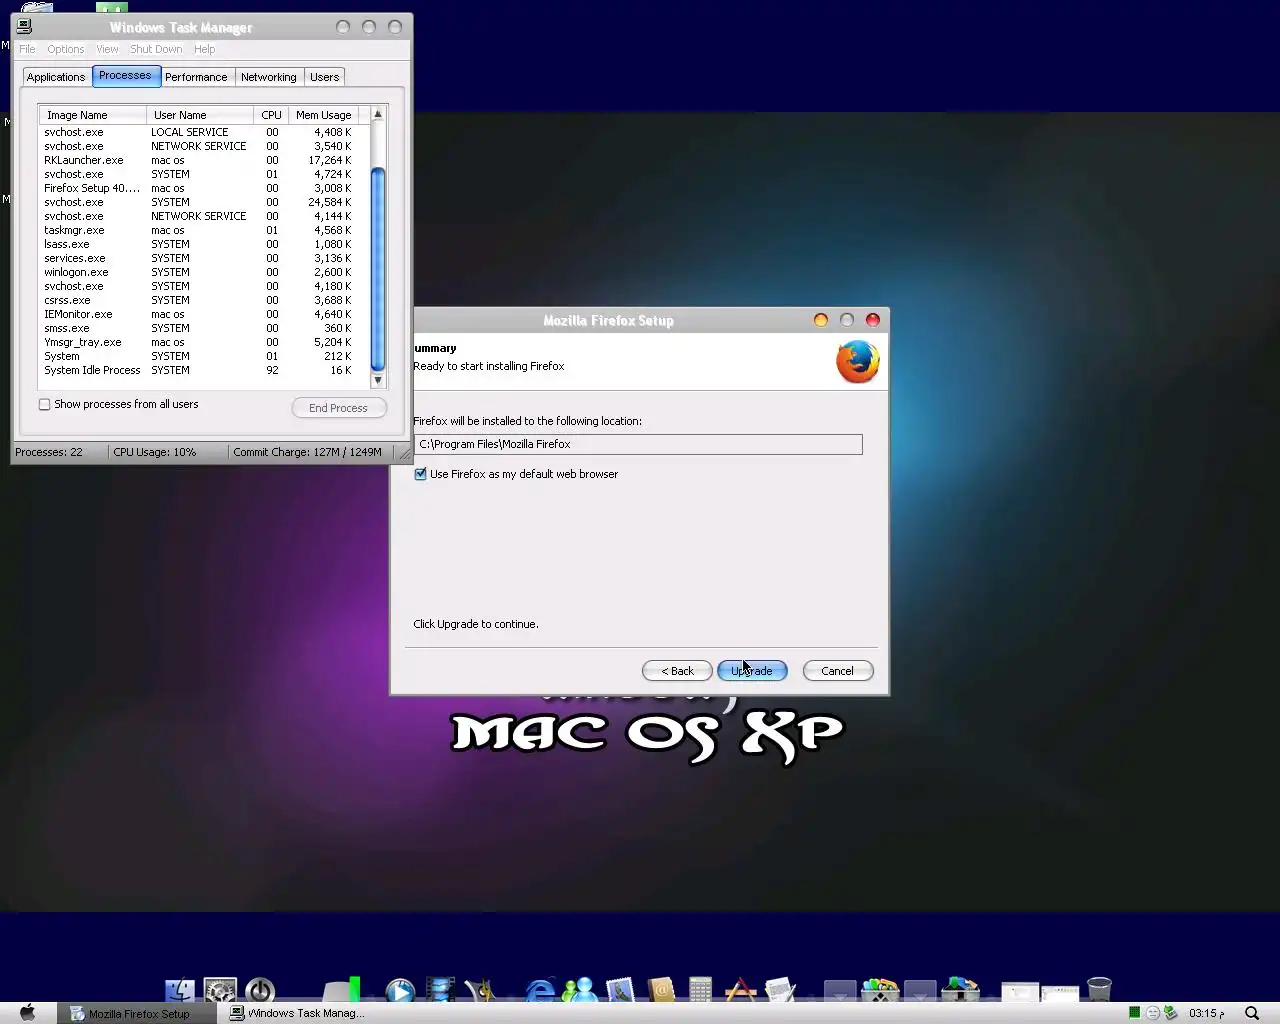
Task: Open MSN Messenger dock icon
Action: (x=580, y=989)
